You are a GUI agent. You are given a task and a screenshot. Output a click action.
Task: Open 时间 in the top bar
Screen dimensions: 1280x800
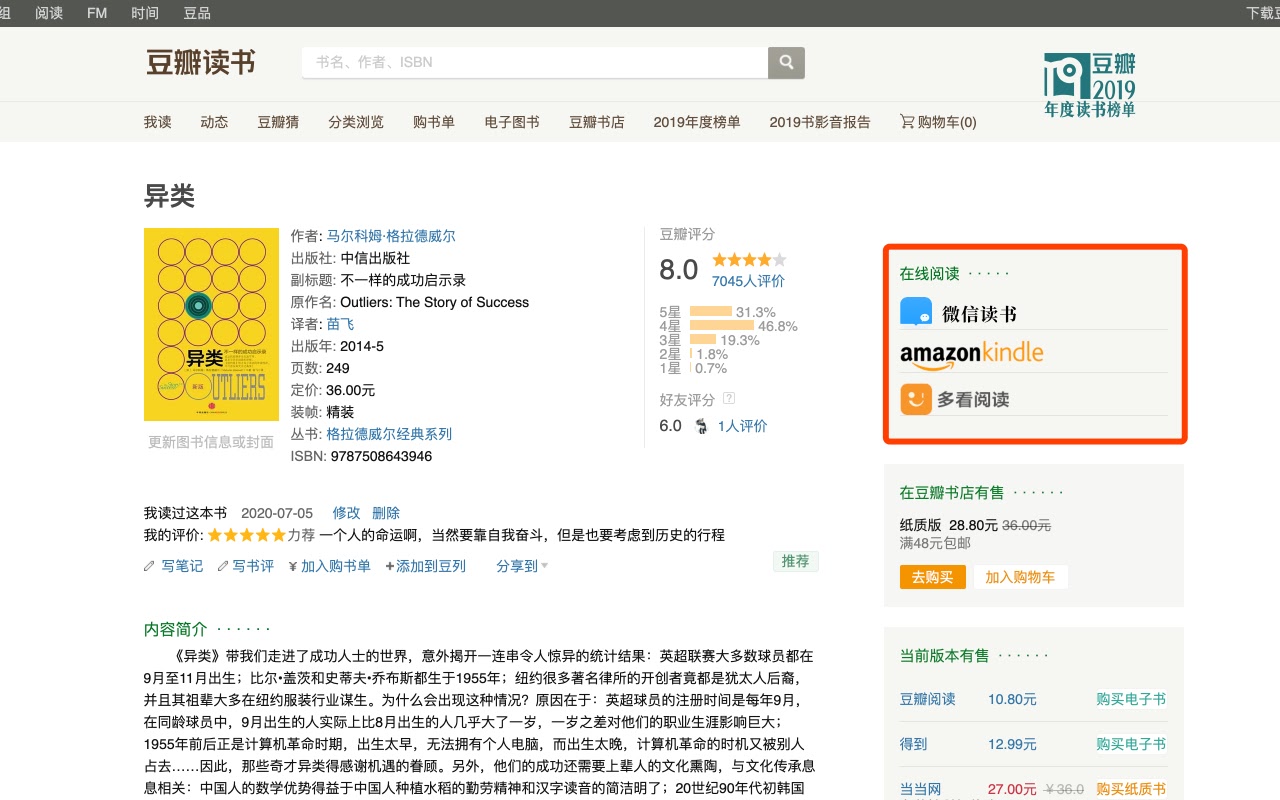point(145,13)
